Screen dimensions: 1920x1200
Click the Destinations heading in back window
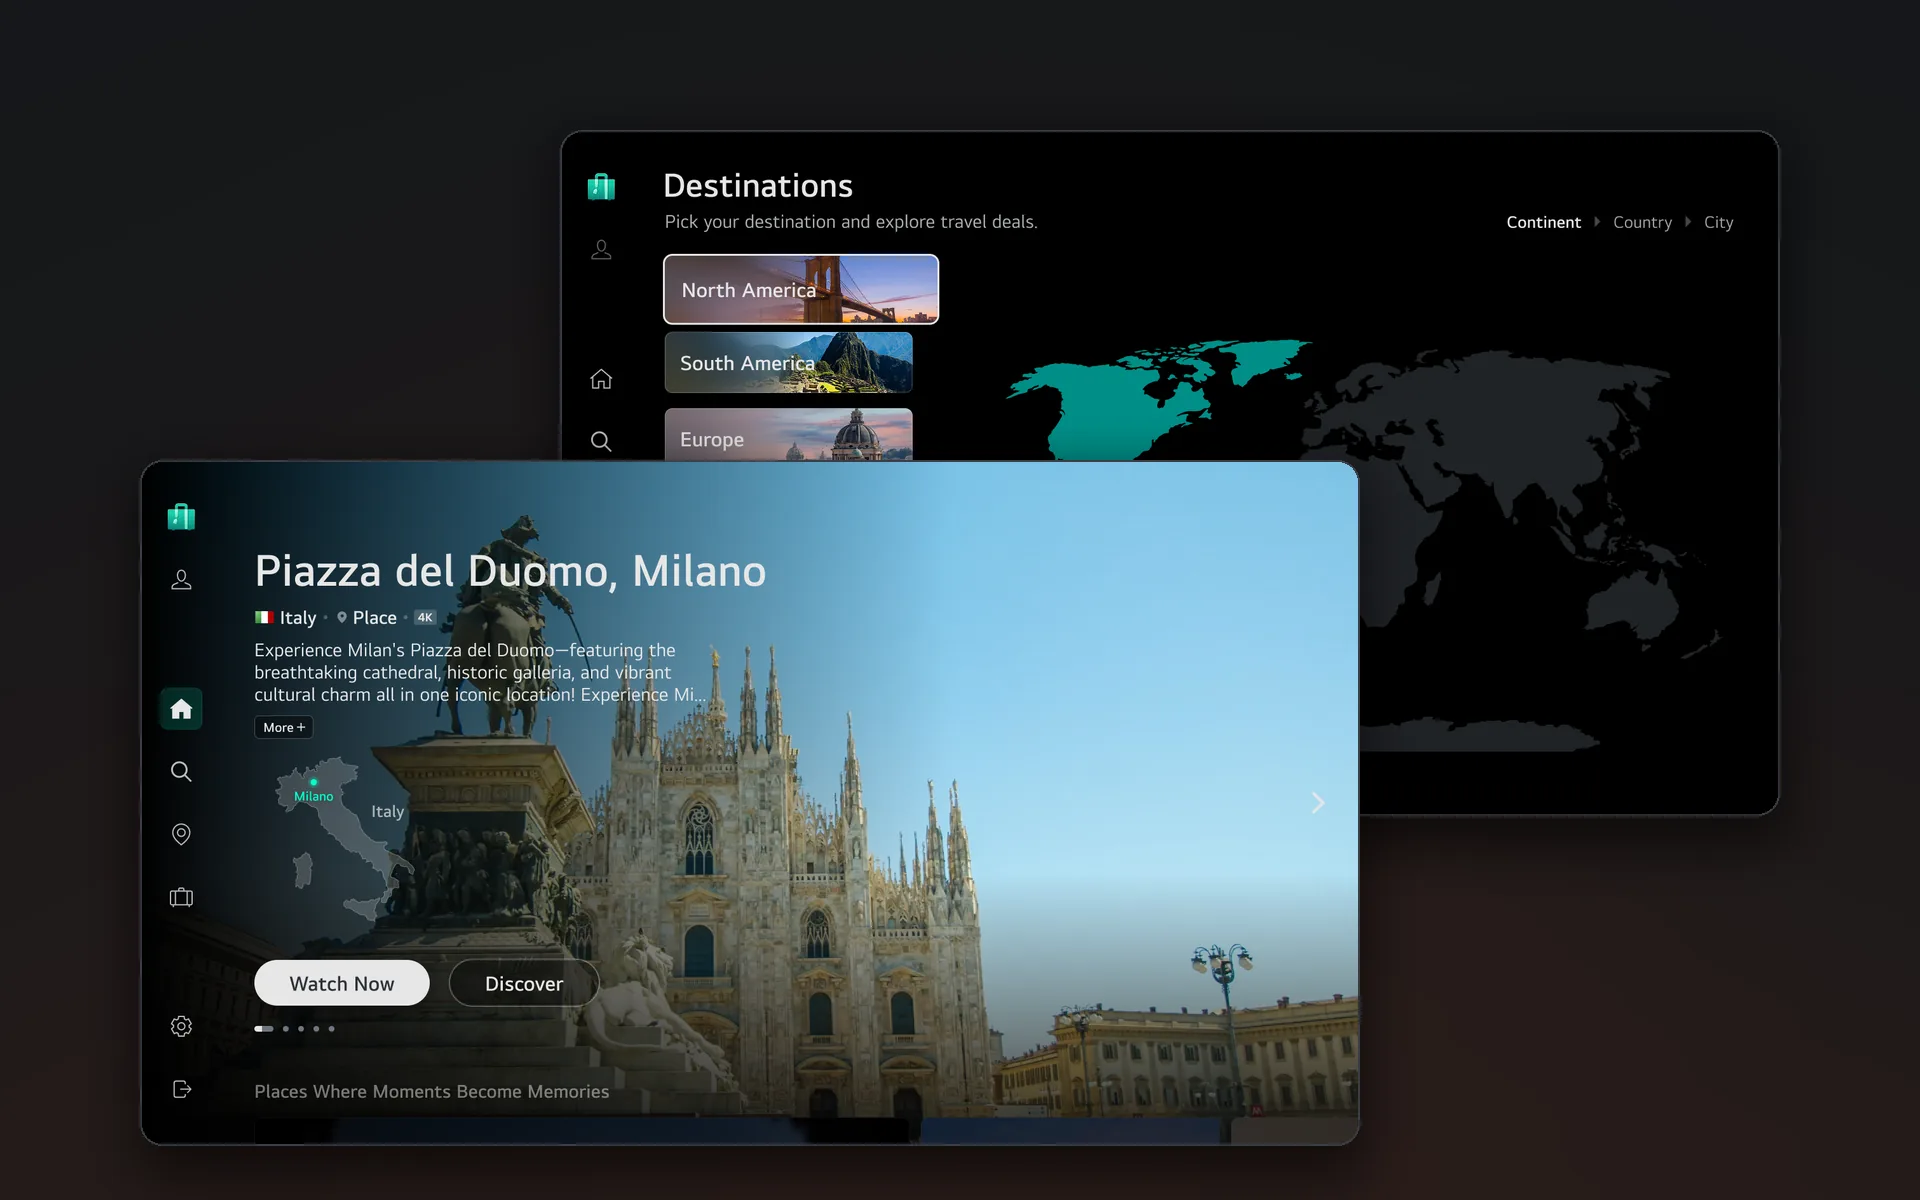(758, 185)
